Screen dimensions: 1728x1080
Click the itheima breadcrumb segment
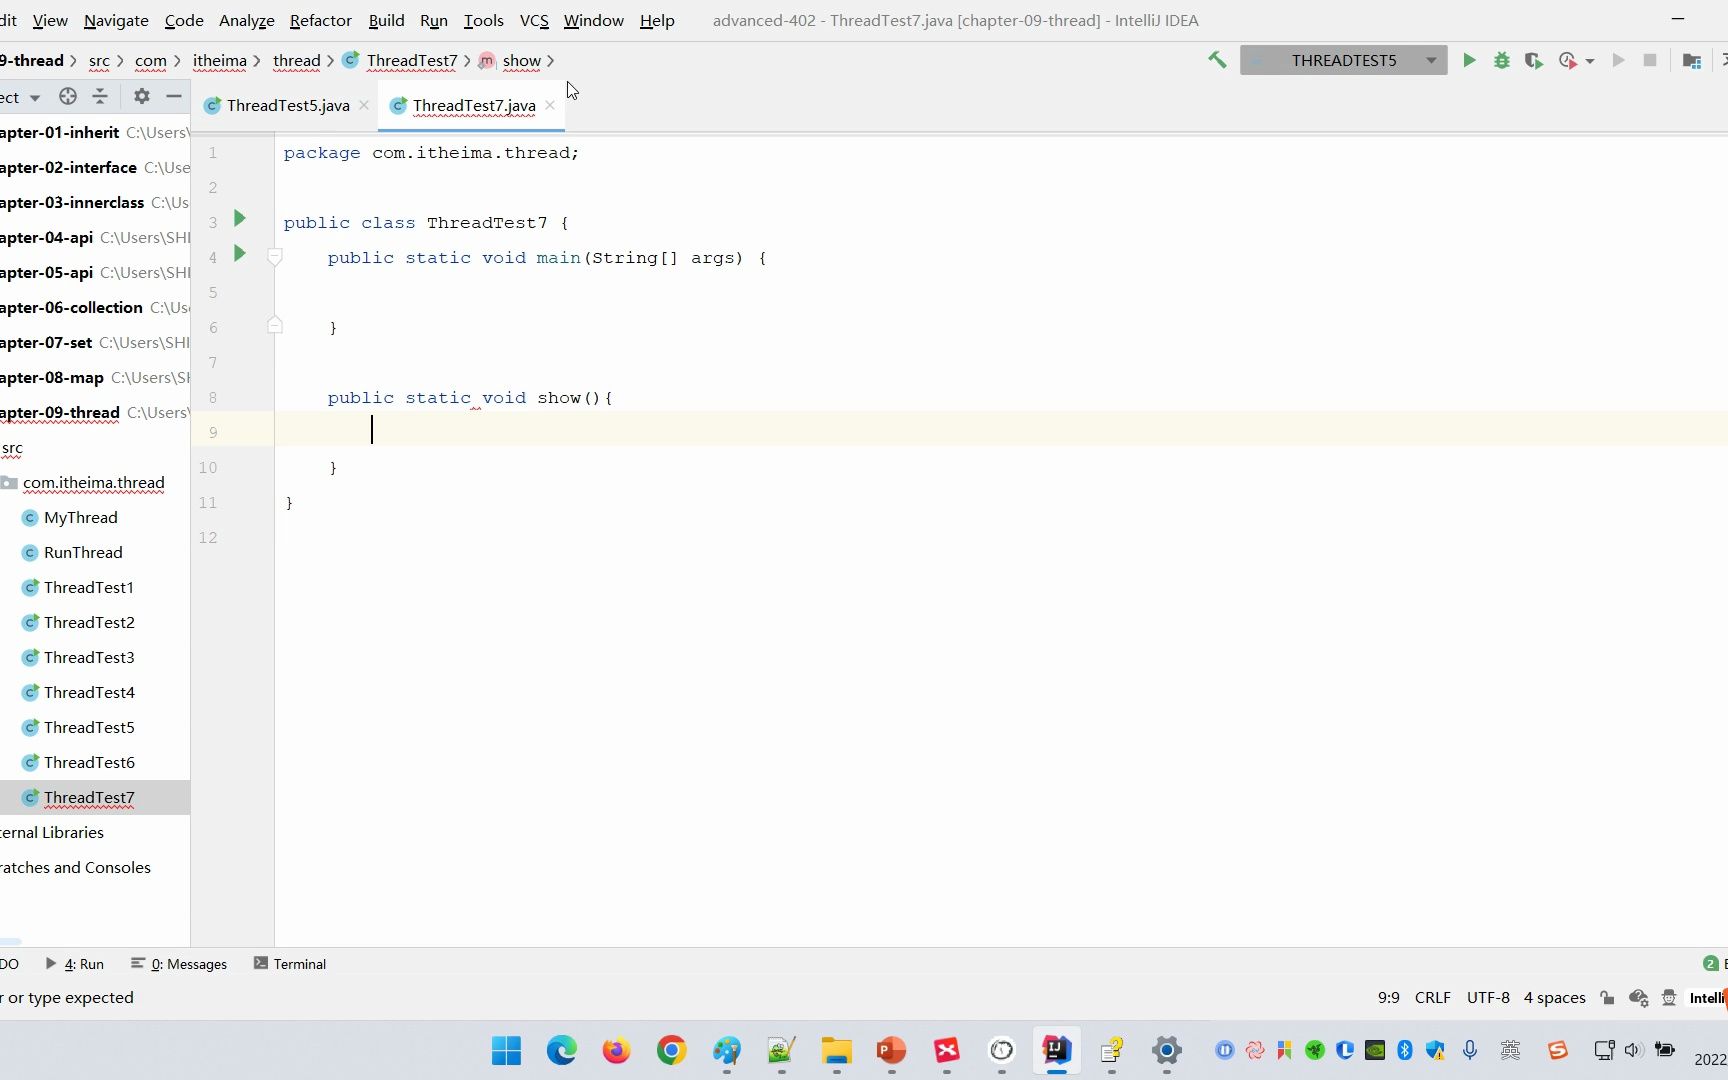[219, 61]
